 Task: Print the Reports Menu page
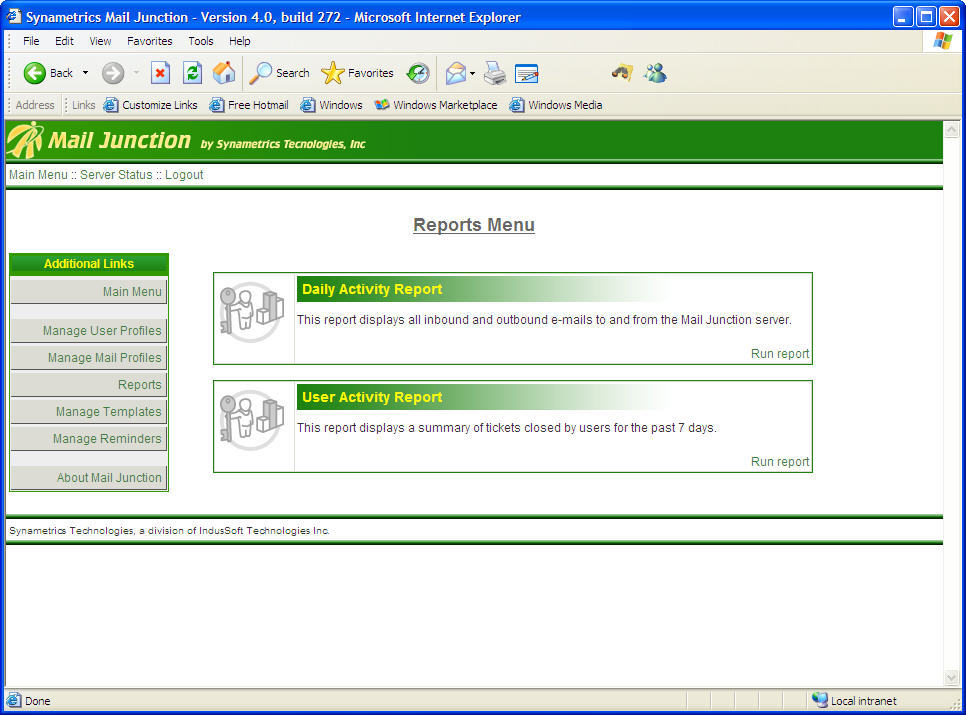coord(493,72)
